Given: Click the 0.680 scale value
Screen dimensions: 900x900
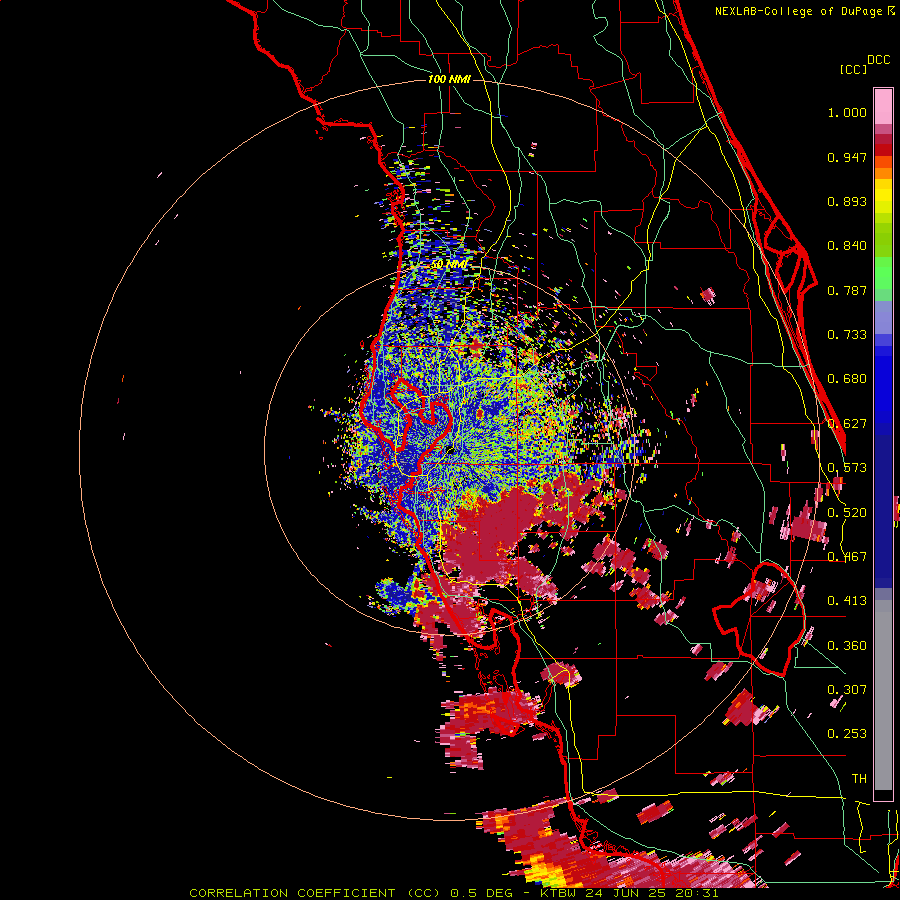Looking at the screenshot, I should [847, 379].
